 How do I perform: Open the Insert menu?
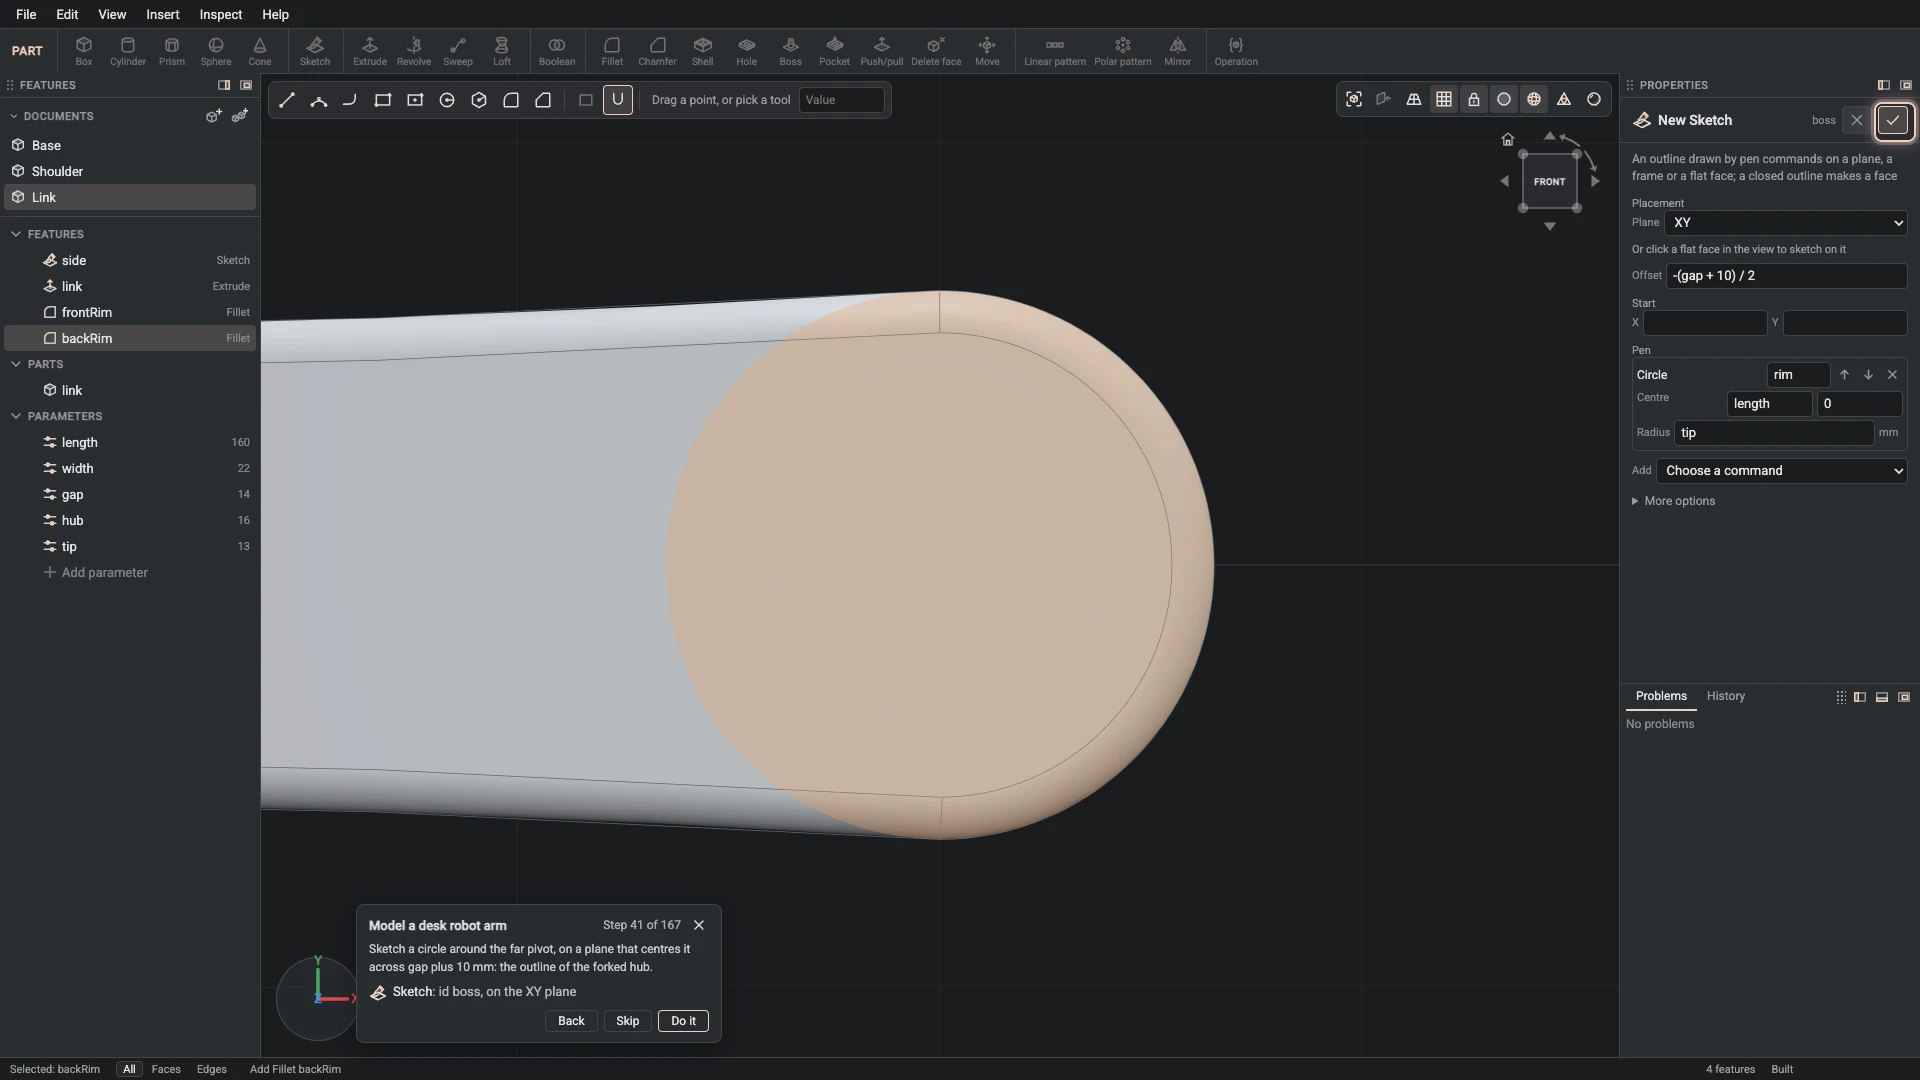tap(163, 14)
